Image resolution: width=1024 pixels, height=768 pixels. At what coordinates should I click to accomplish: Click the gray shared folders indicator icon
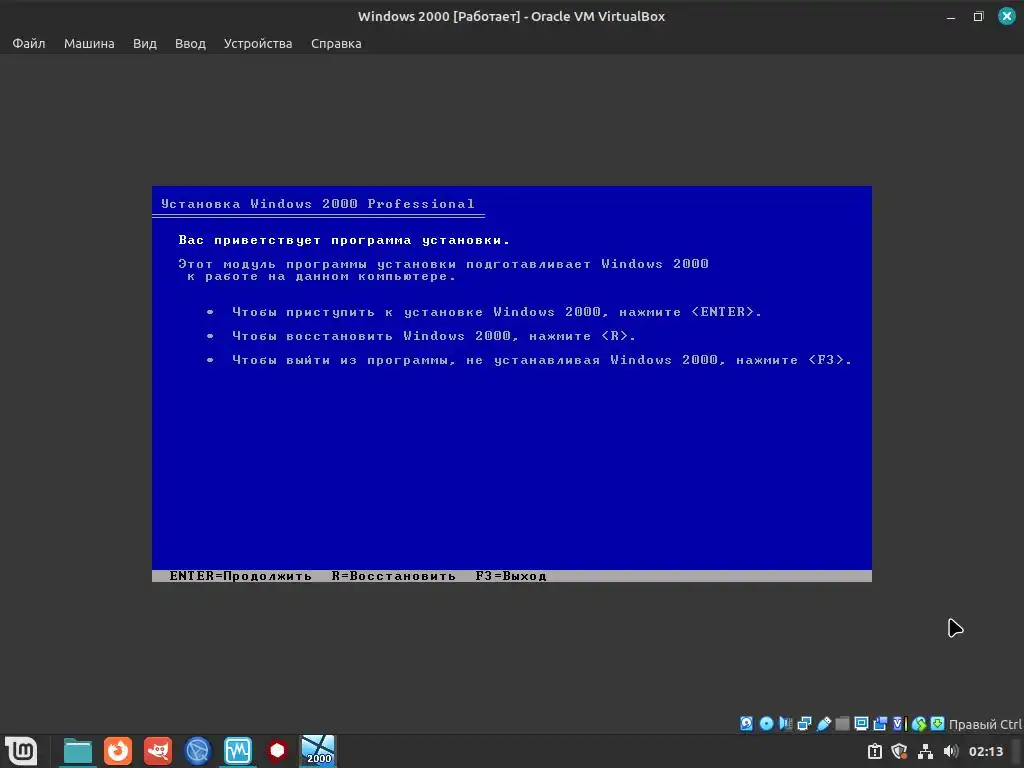pyautogui.click(x=842, y=724)
